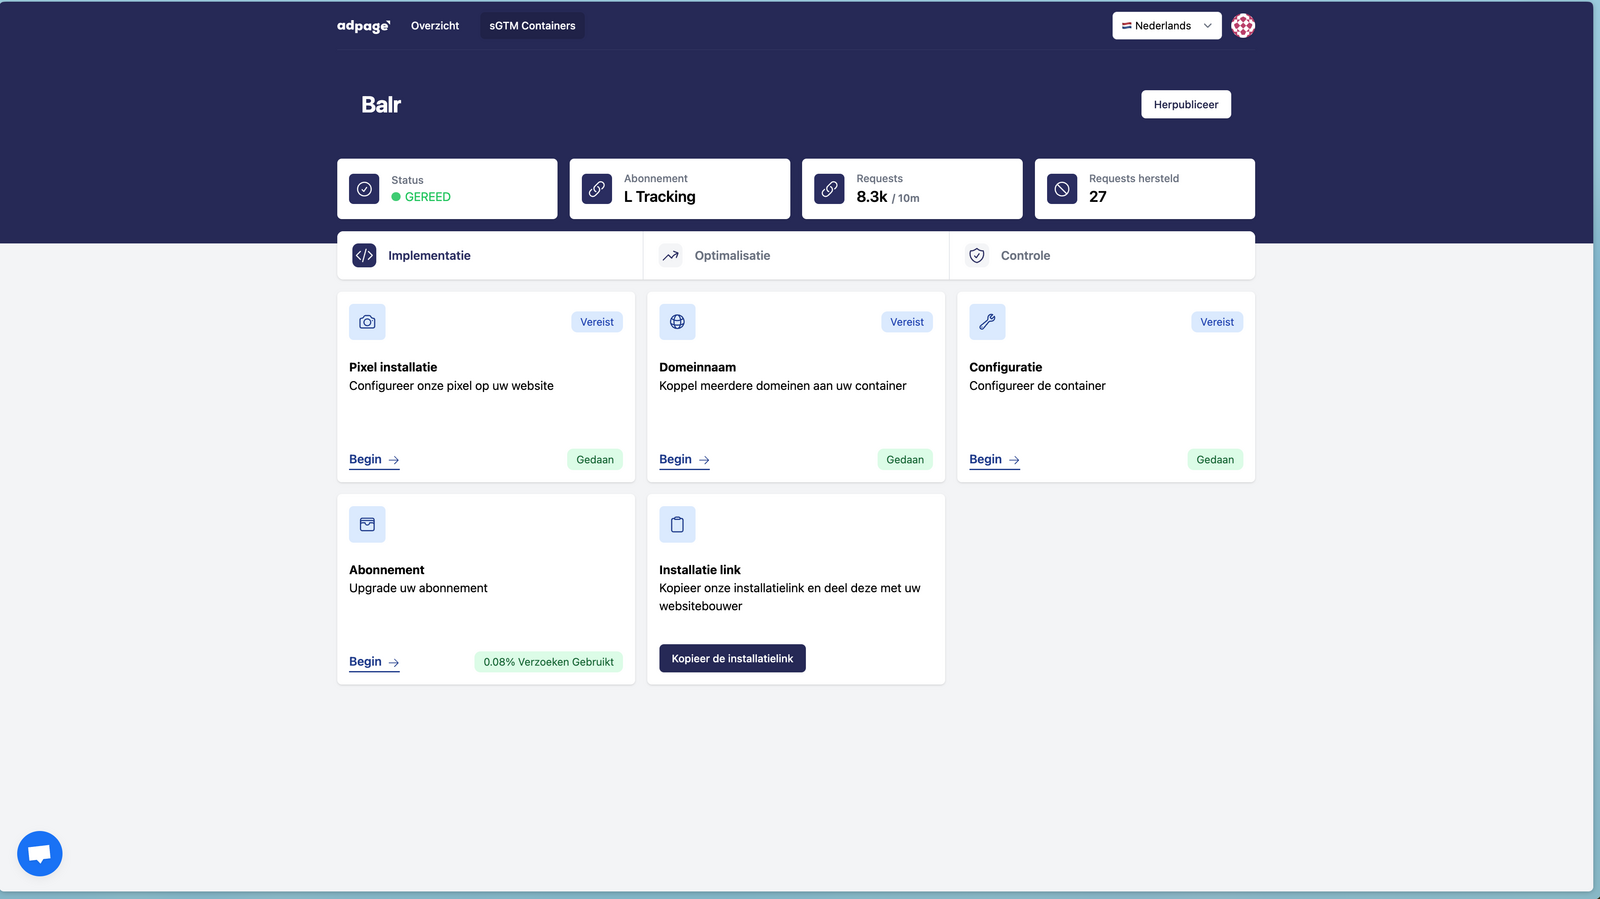The width and height of the screenshot is (1600, 899).
Task: Open the user profile avatar
Action: (x=1242, y=26)
